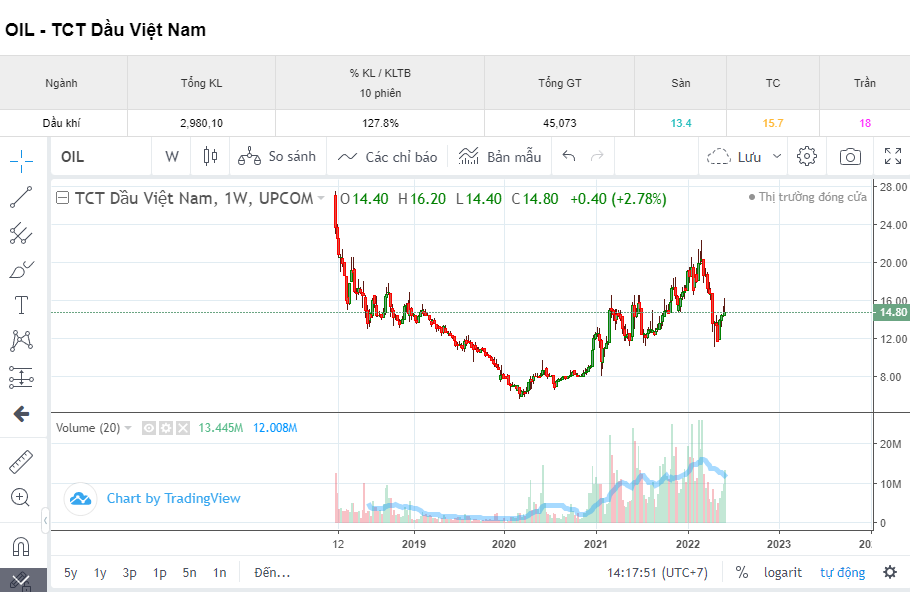
Task: Hide the Volume indicator using eye icon
Action: click(x=148, y=428)
